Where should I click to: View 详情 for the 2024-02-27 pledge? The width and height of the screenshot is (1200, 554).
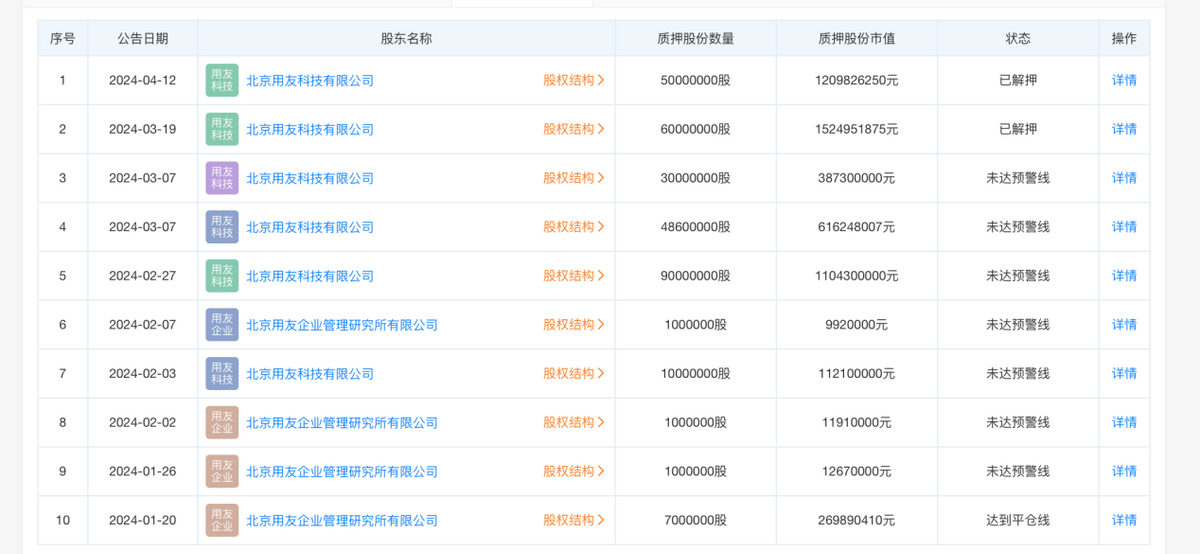1124,276
